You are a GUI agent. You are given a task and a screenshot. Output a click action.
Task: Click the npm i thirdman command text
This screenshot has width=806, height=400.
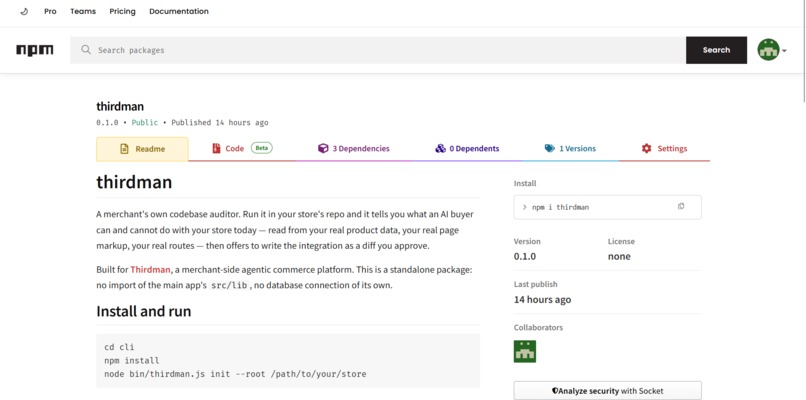click(x=560, y=207)
